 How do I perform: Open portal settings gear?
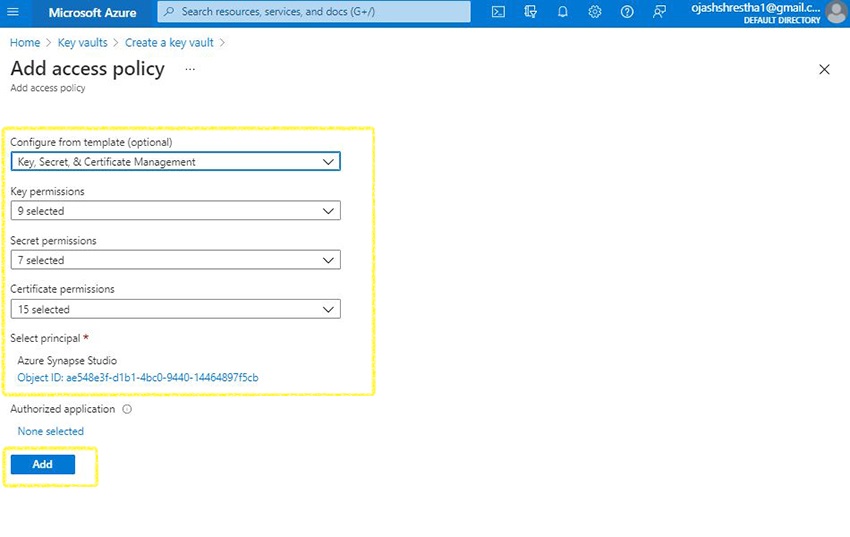(x=595, y=11)
